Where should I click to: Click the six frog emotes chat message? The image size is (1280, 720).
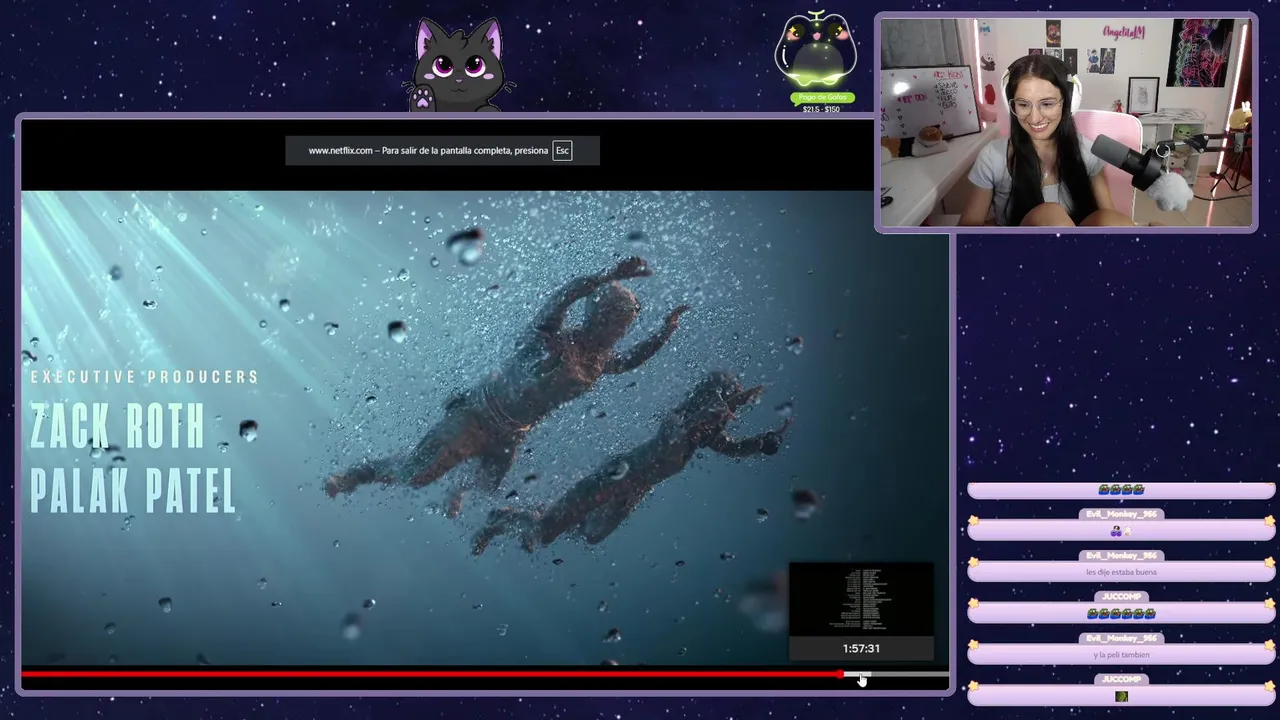tap(1121, 613)
